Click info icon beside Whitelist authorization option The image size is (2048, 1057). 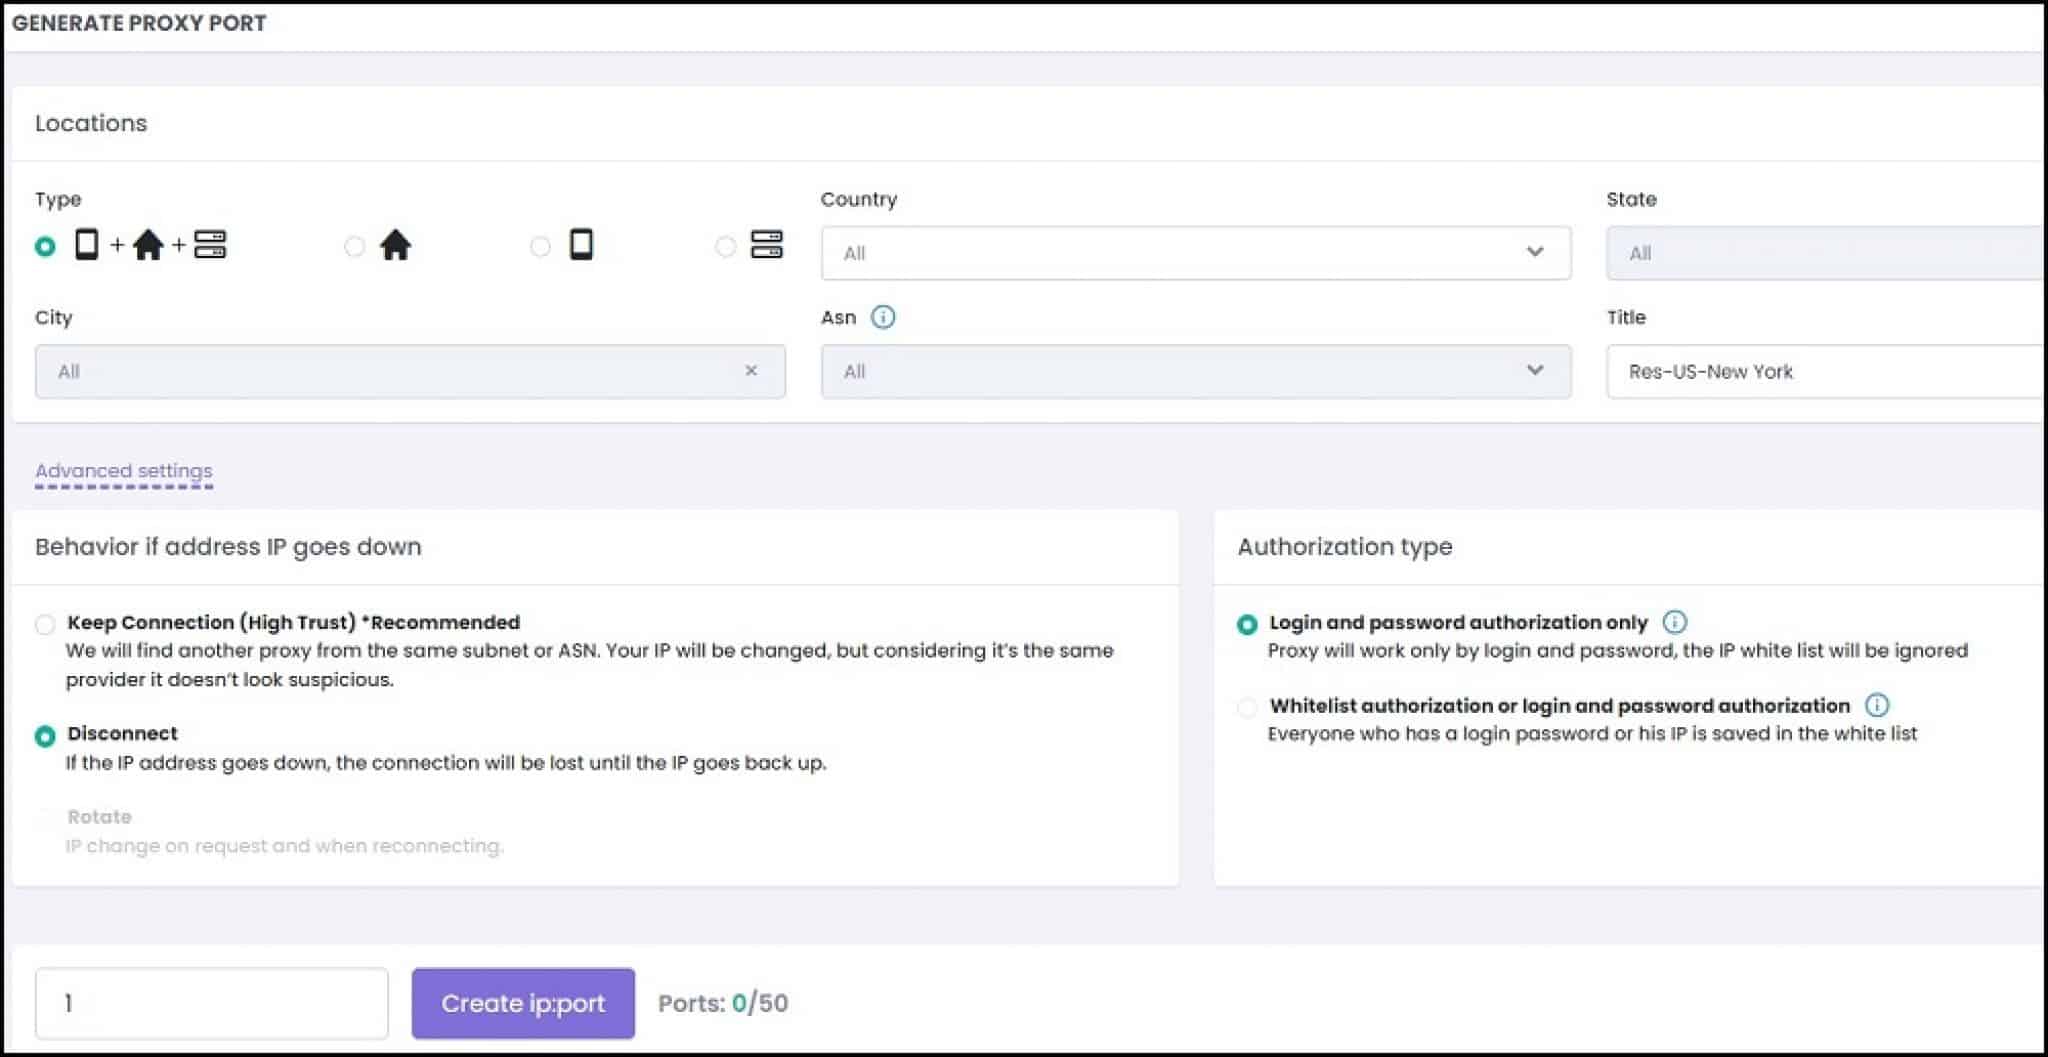point(1877,705)
